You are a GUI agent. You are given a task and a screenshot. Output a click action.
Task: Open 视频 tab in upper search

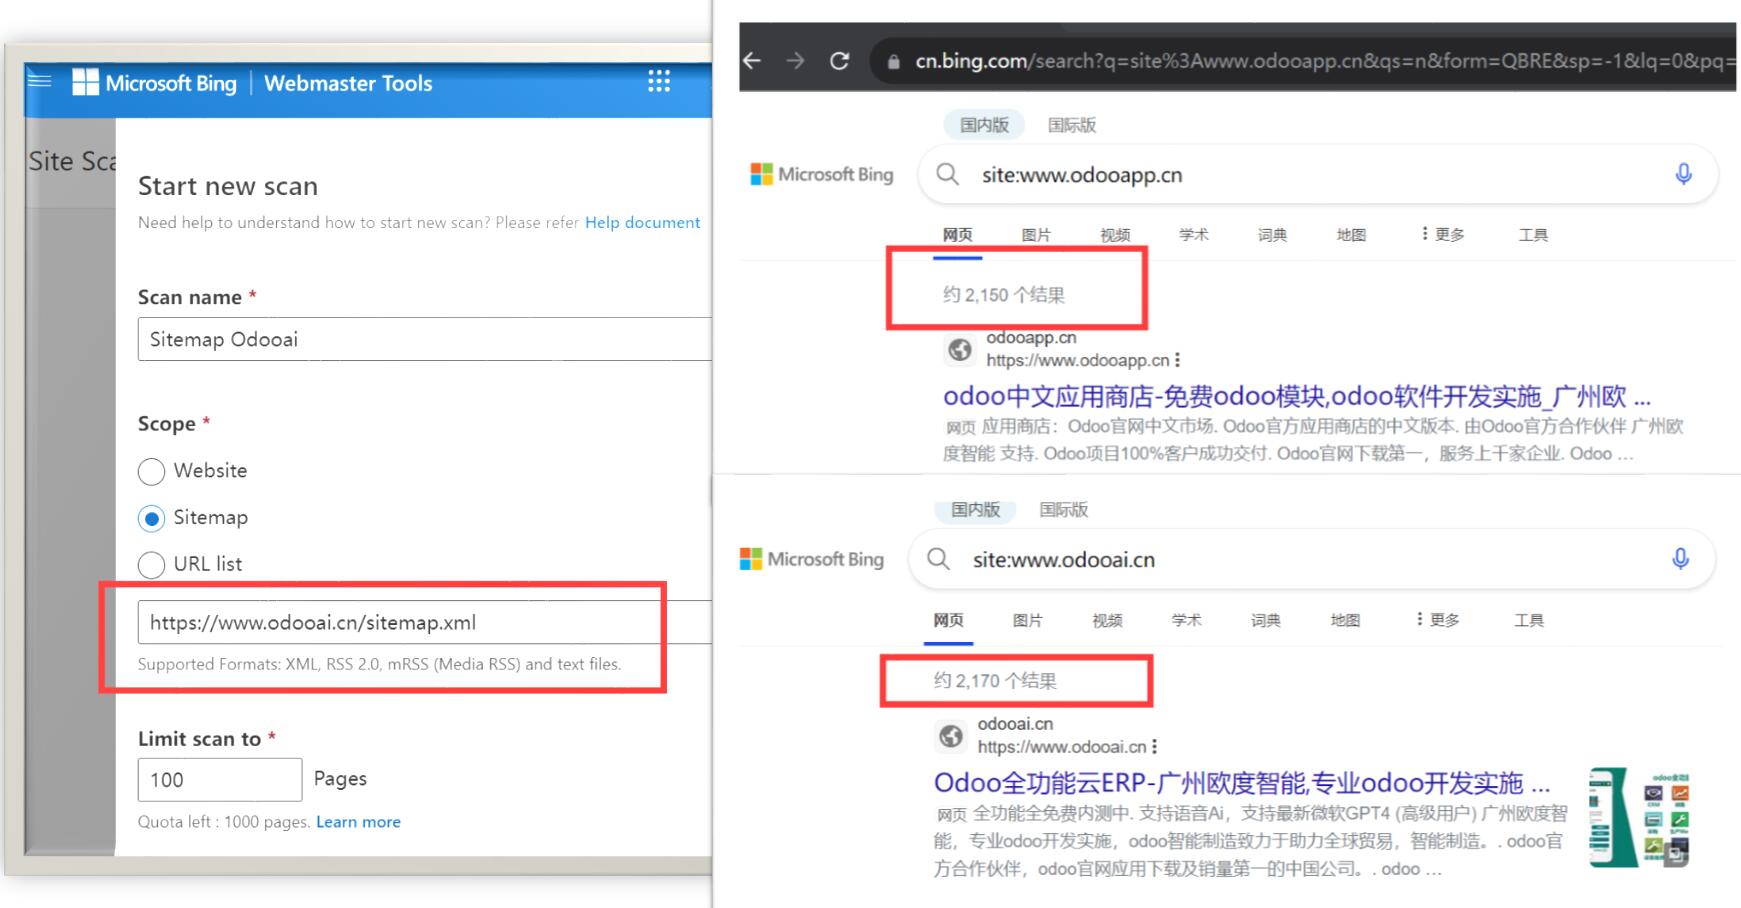[x=1115, y=235]
